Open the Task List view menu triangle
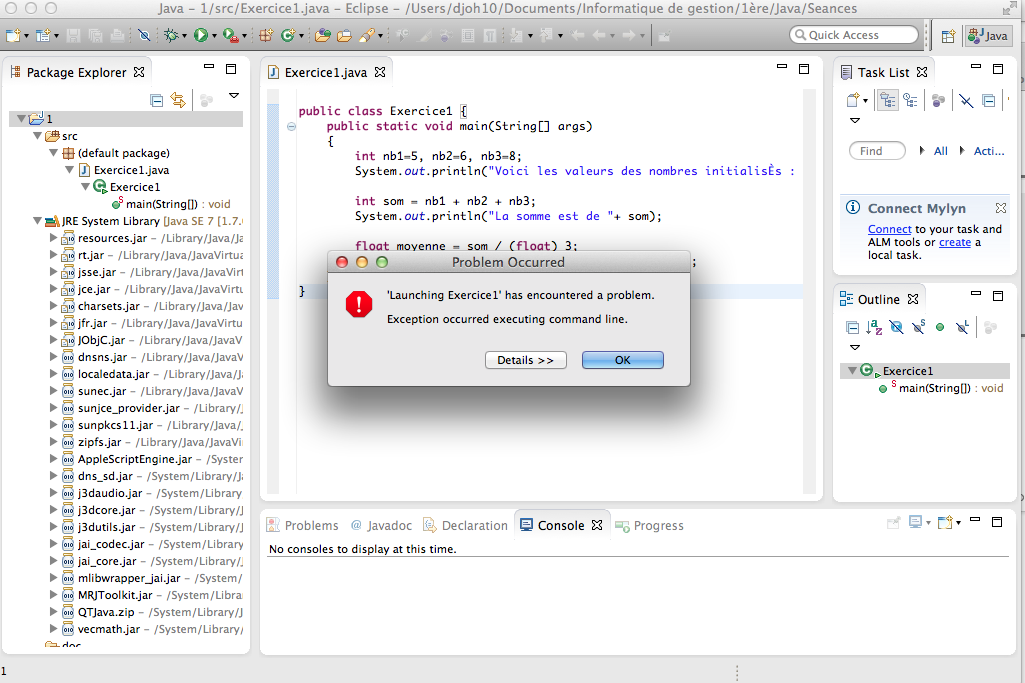1025x683 pixels. coord(855,120)
